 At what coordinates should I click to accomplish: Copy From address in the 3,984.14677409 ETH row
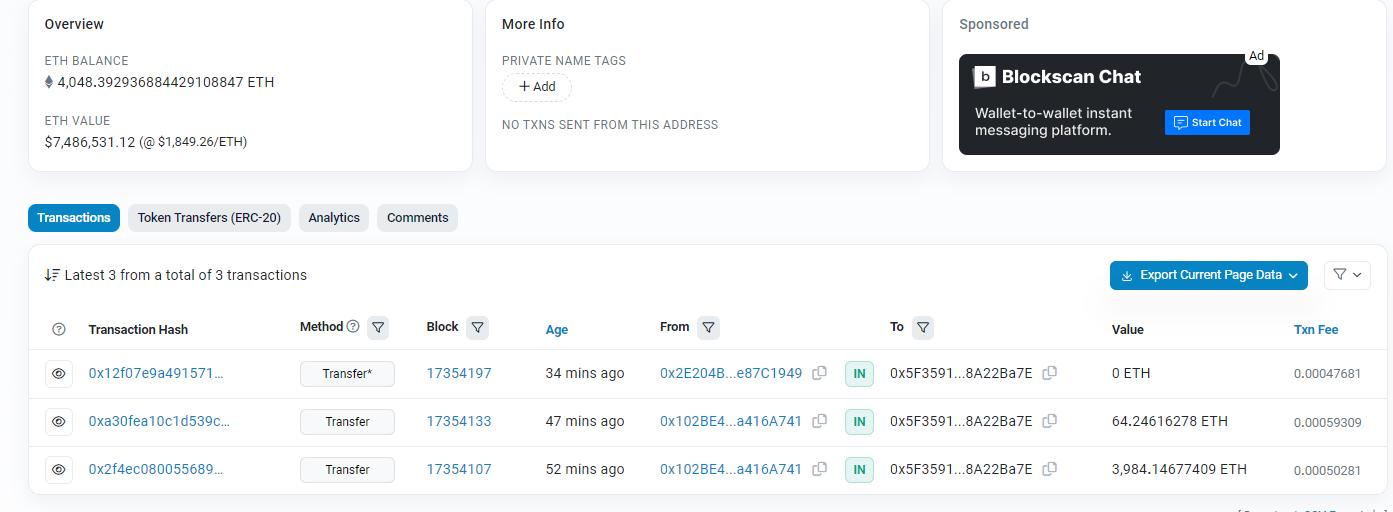pos(819,469)
